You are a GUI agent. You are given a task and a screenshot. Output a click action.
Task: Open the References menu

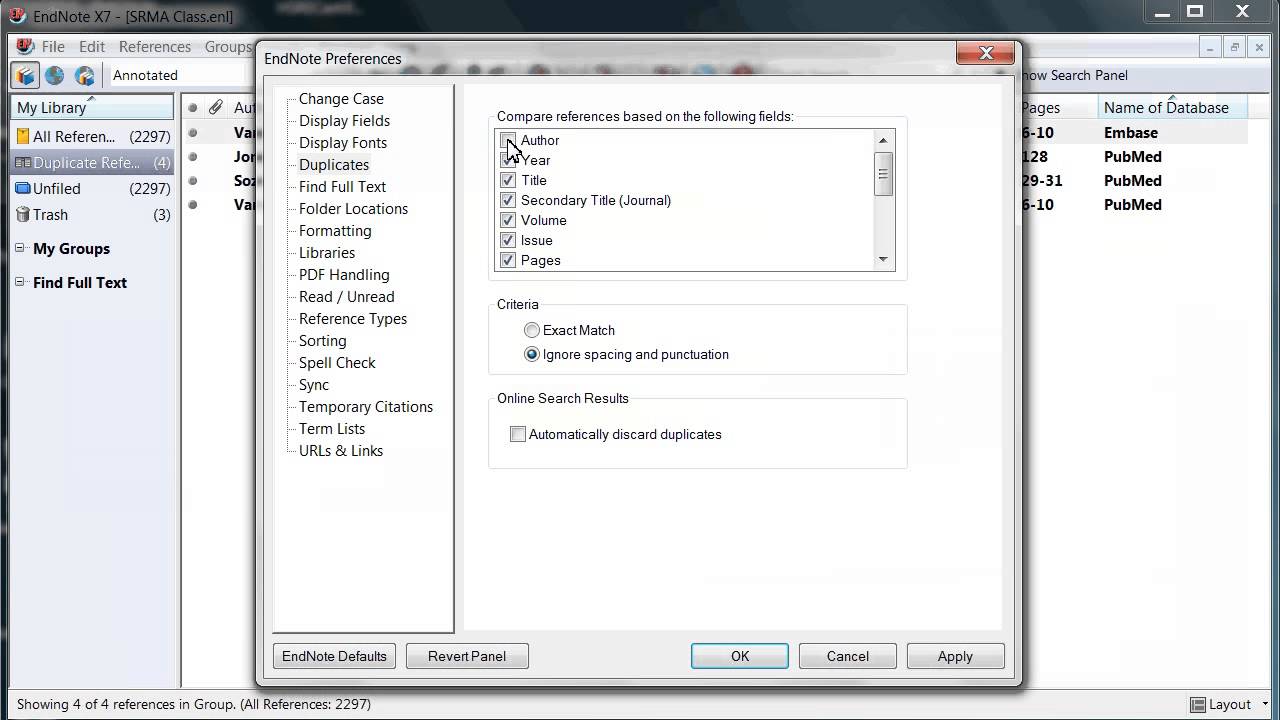click(154, 46)
